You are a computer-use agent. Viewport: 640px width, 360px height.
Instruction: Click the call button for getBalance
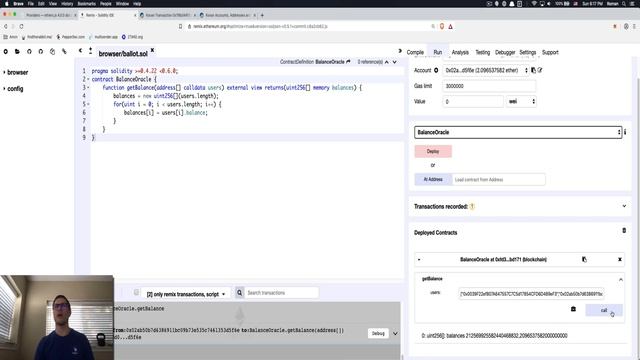click(x=604, y=310)
